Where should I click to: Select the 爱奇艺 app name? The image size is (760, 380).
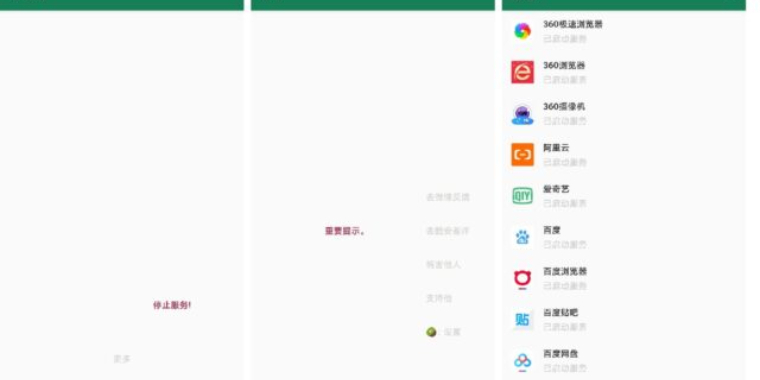(556, 189)
